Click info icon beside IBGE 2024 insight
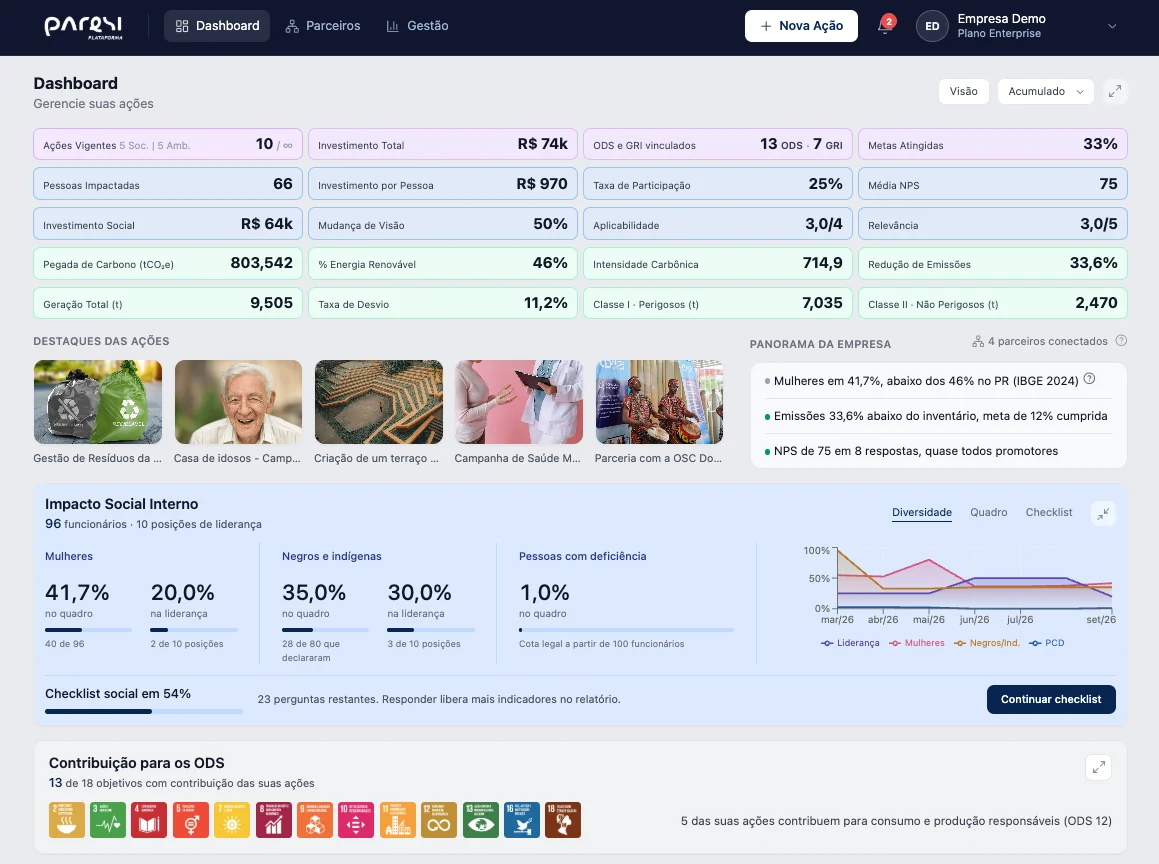 pos(1090,379)
